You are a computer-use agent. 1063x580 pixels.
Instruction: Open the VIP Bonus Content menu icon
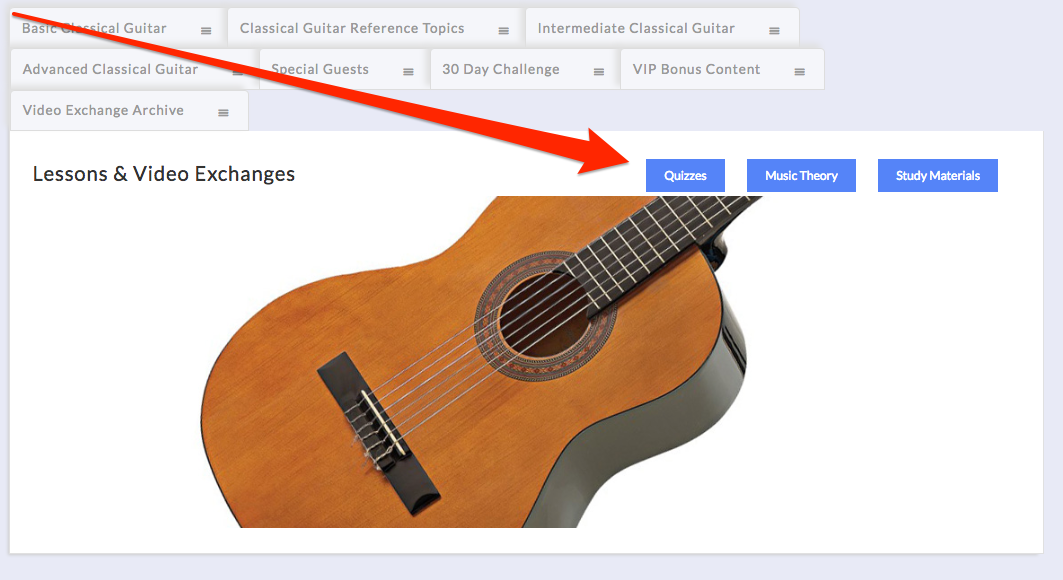(800, 72)
